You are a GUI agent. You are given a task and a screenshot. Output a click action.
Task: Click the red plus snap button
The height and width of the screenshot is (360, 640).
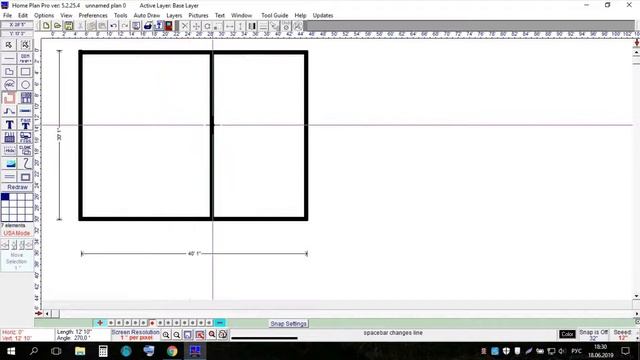pos(100,323)
